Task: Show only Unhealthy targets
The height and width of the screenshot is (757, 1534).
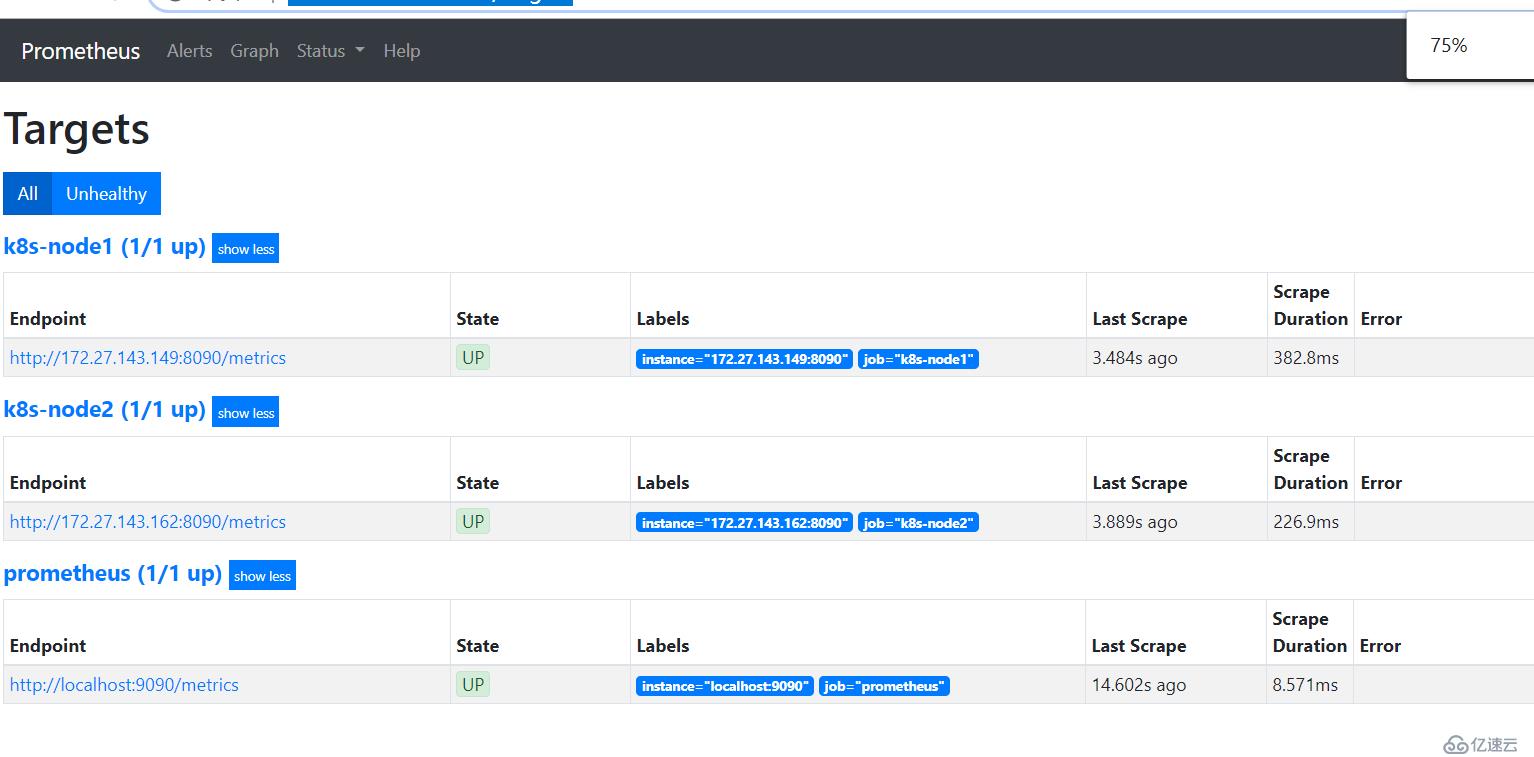Action: pos(106,194)
